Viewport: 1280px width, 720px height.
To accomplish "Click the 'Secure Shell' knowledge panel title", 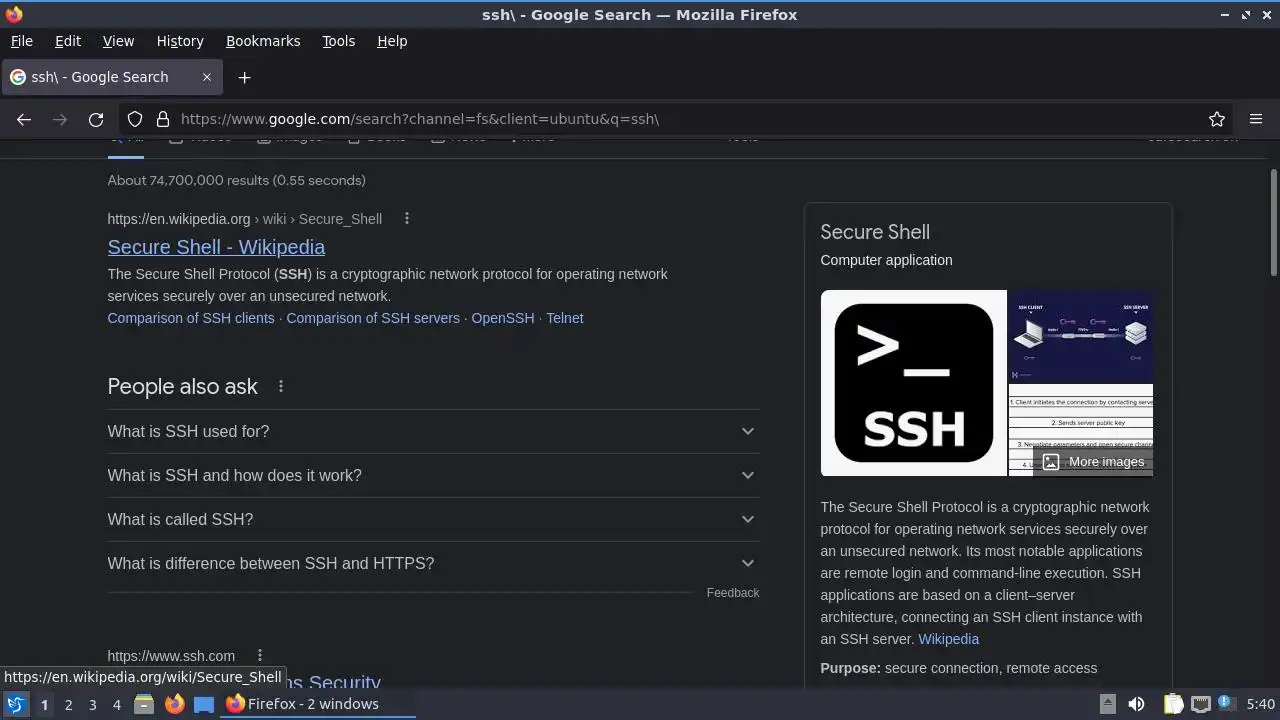I will tap(875, 232).
